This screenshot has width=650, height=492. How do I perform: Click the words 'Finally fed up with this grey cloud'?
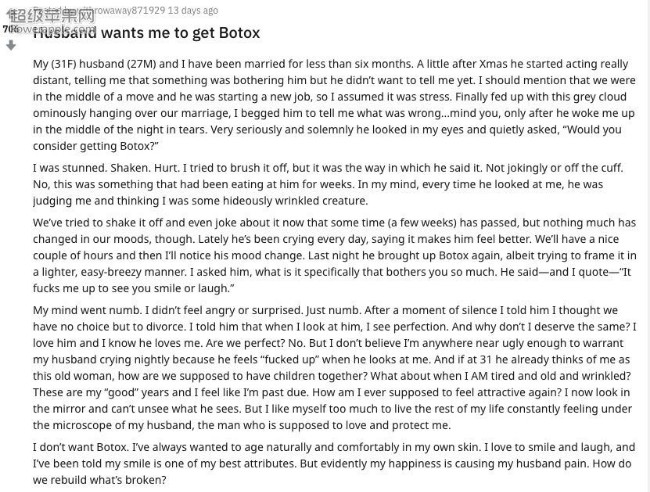click(x=541, y=97)
